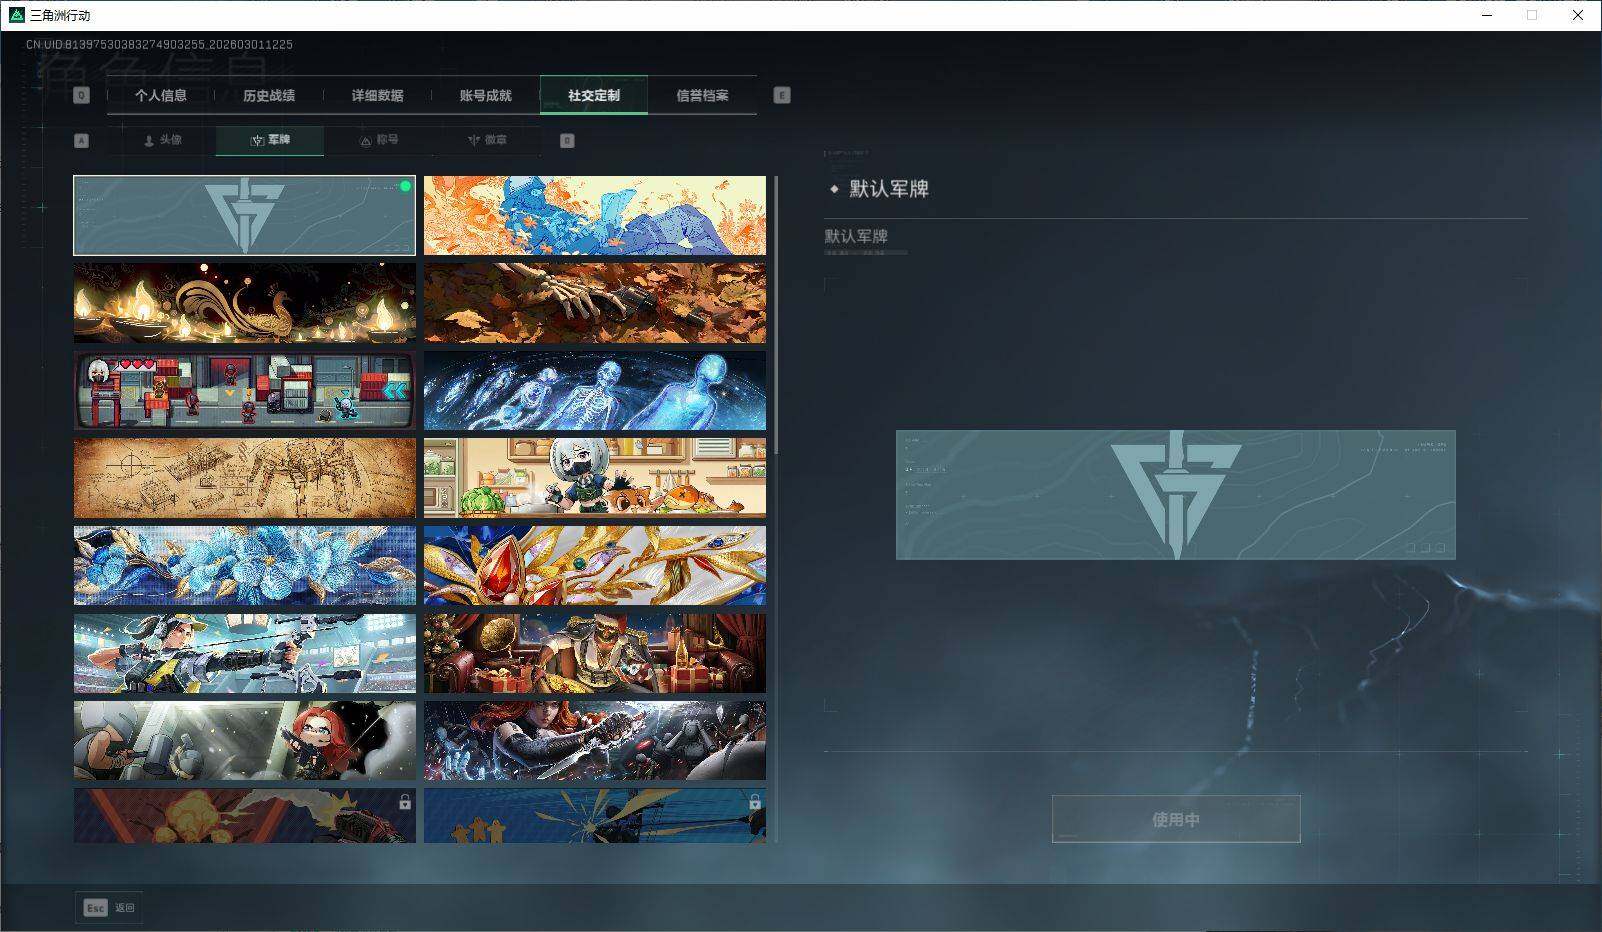Click the lock icon on the explosion dog tag
1602x932 pixels.
404,802
